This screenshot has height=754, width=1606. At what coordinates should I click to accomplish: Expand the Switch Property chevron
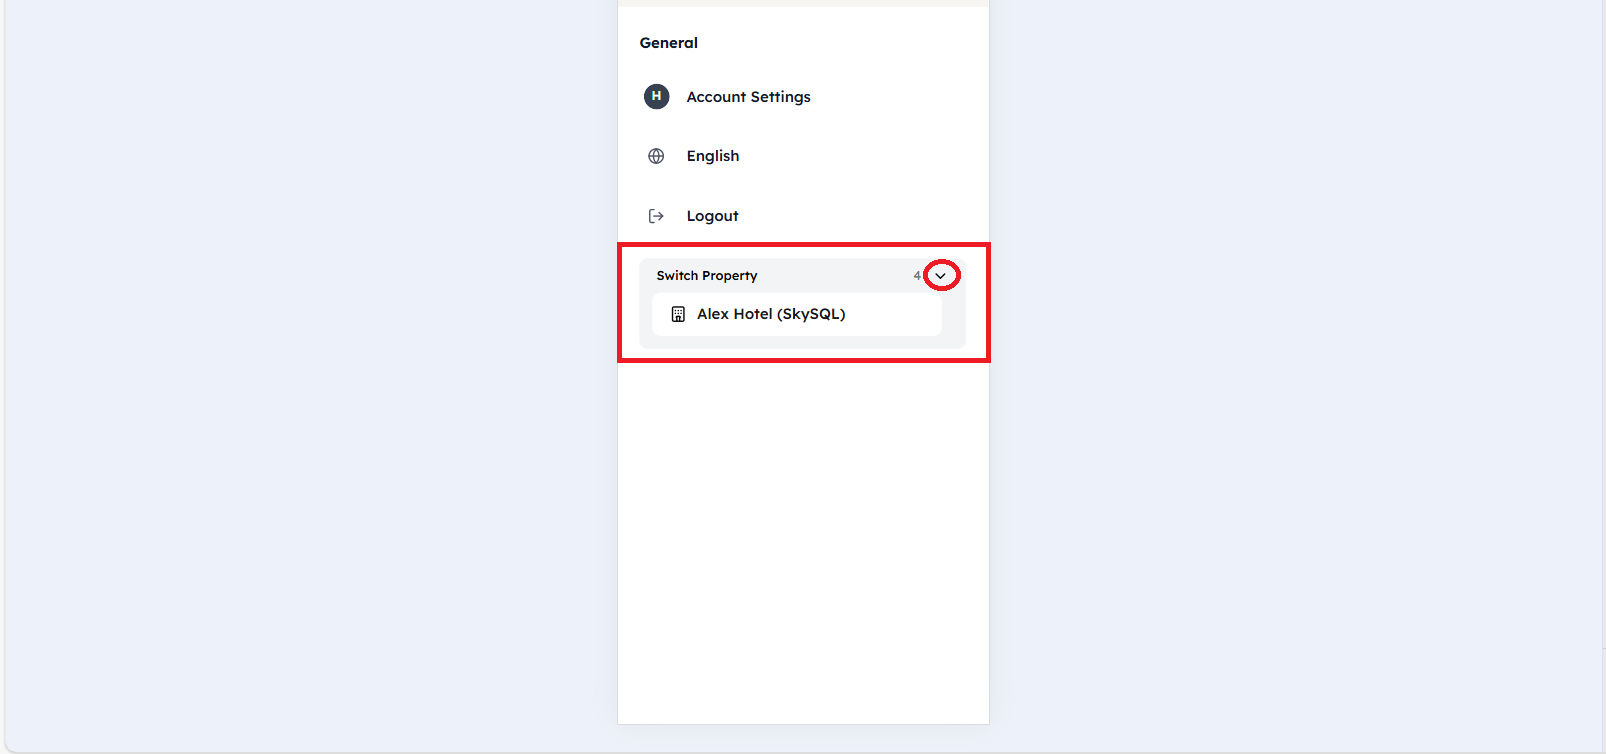click(x=940, y=276)
